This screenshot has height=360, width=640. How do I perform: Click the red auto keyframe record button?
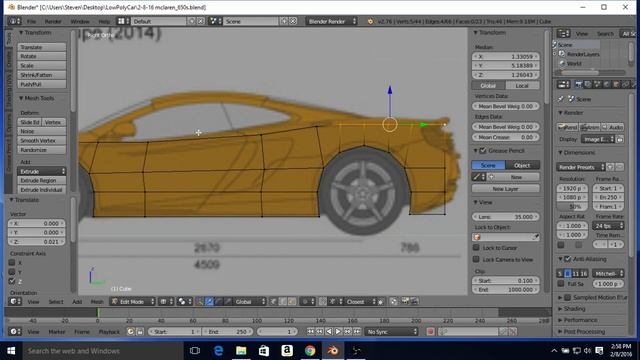pyautogui.click(x=430, y=332)
